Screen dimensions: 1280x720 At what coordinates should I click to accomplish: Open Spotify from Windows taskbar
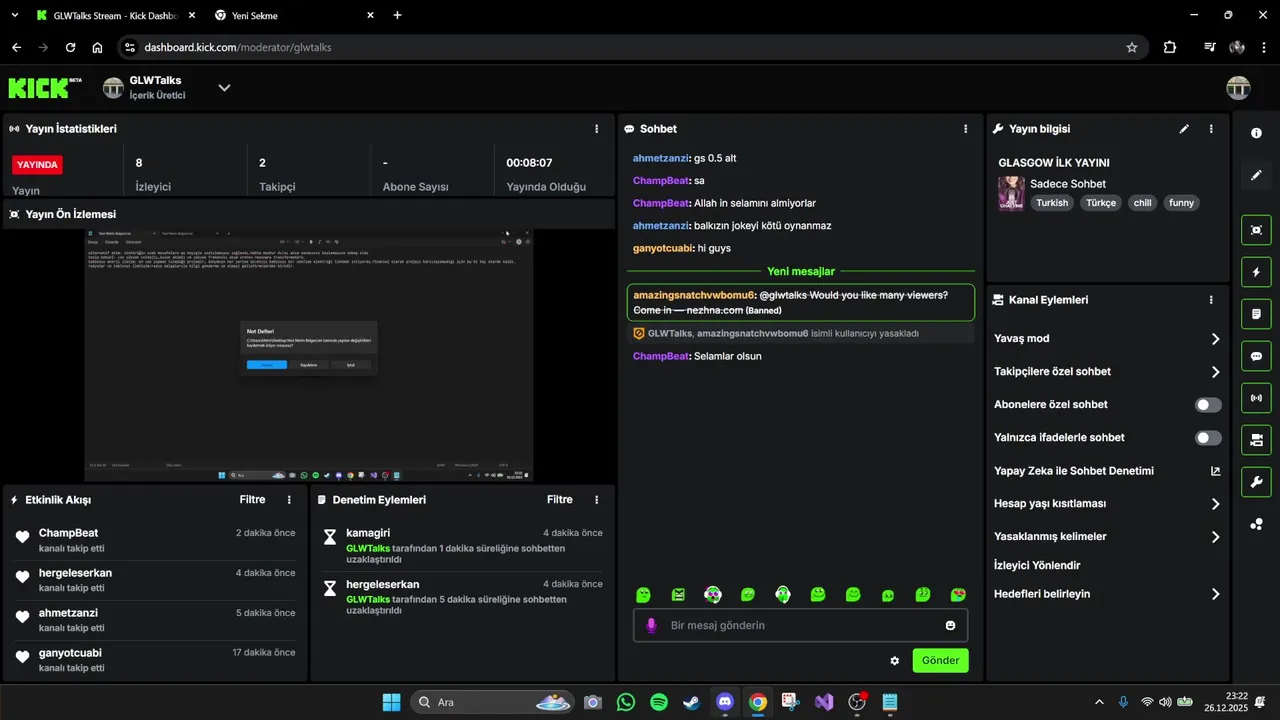click(658, 702)
